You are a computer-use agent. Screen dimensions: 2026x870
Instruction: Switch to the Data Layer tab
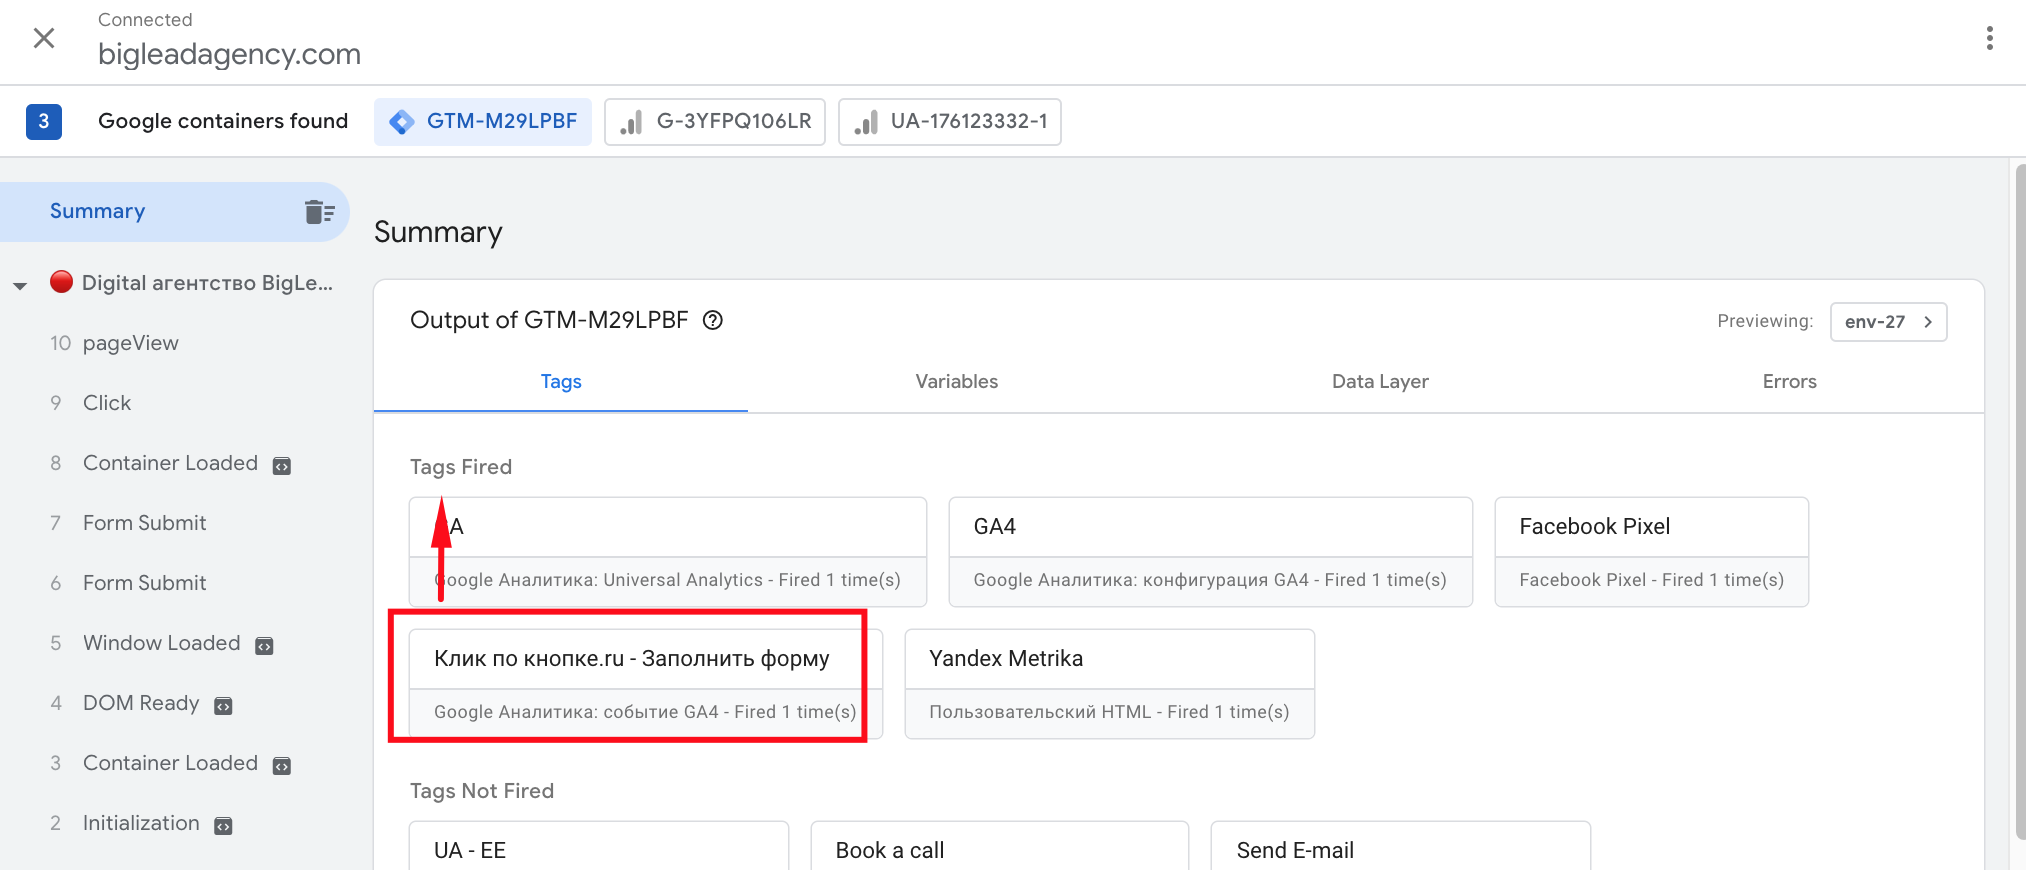[x=1379, y=382]
